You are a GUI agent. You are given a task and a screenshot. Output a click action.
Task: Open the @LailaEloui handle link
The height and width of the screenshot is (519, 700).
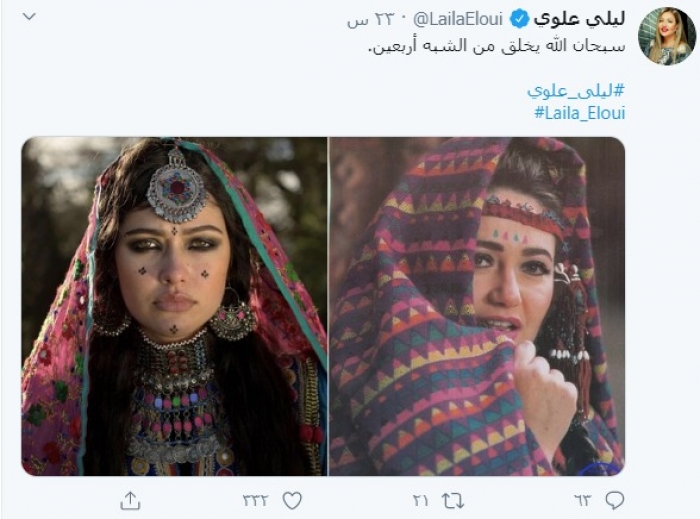463,20
